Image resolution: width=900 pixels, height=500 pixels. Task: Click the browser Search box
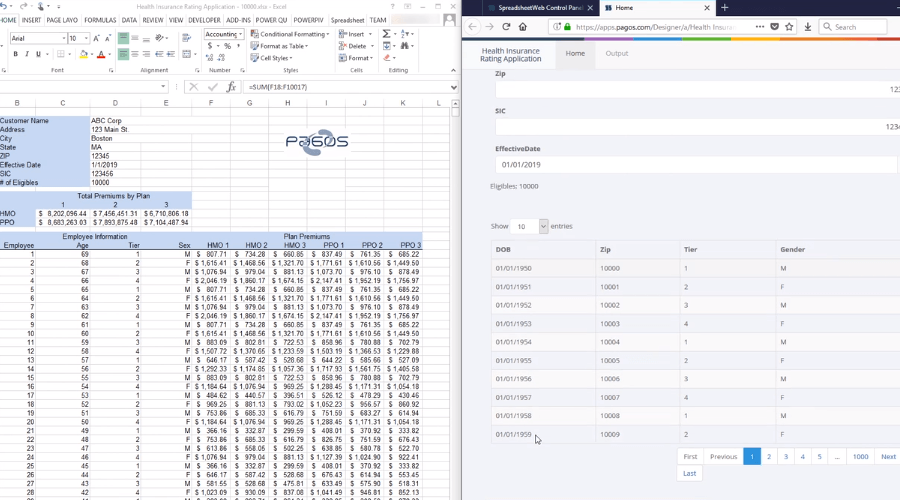tap(852, 26)
